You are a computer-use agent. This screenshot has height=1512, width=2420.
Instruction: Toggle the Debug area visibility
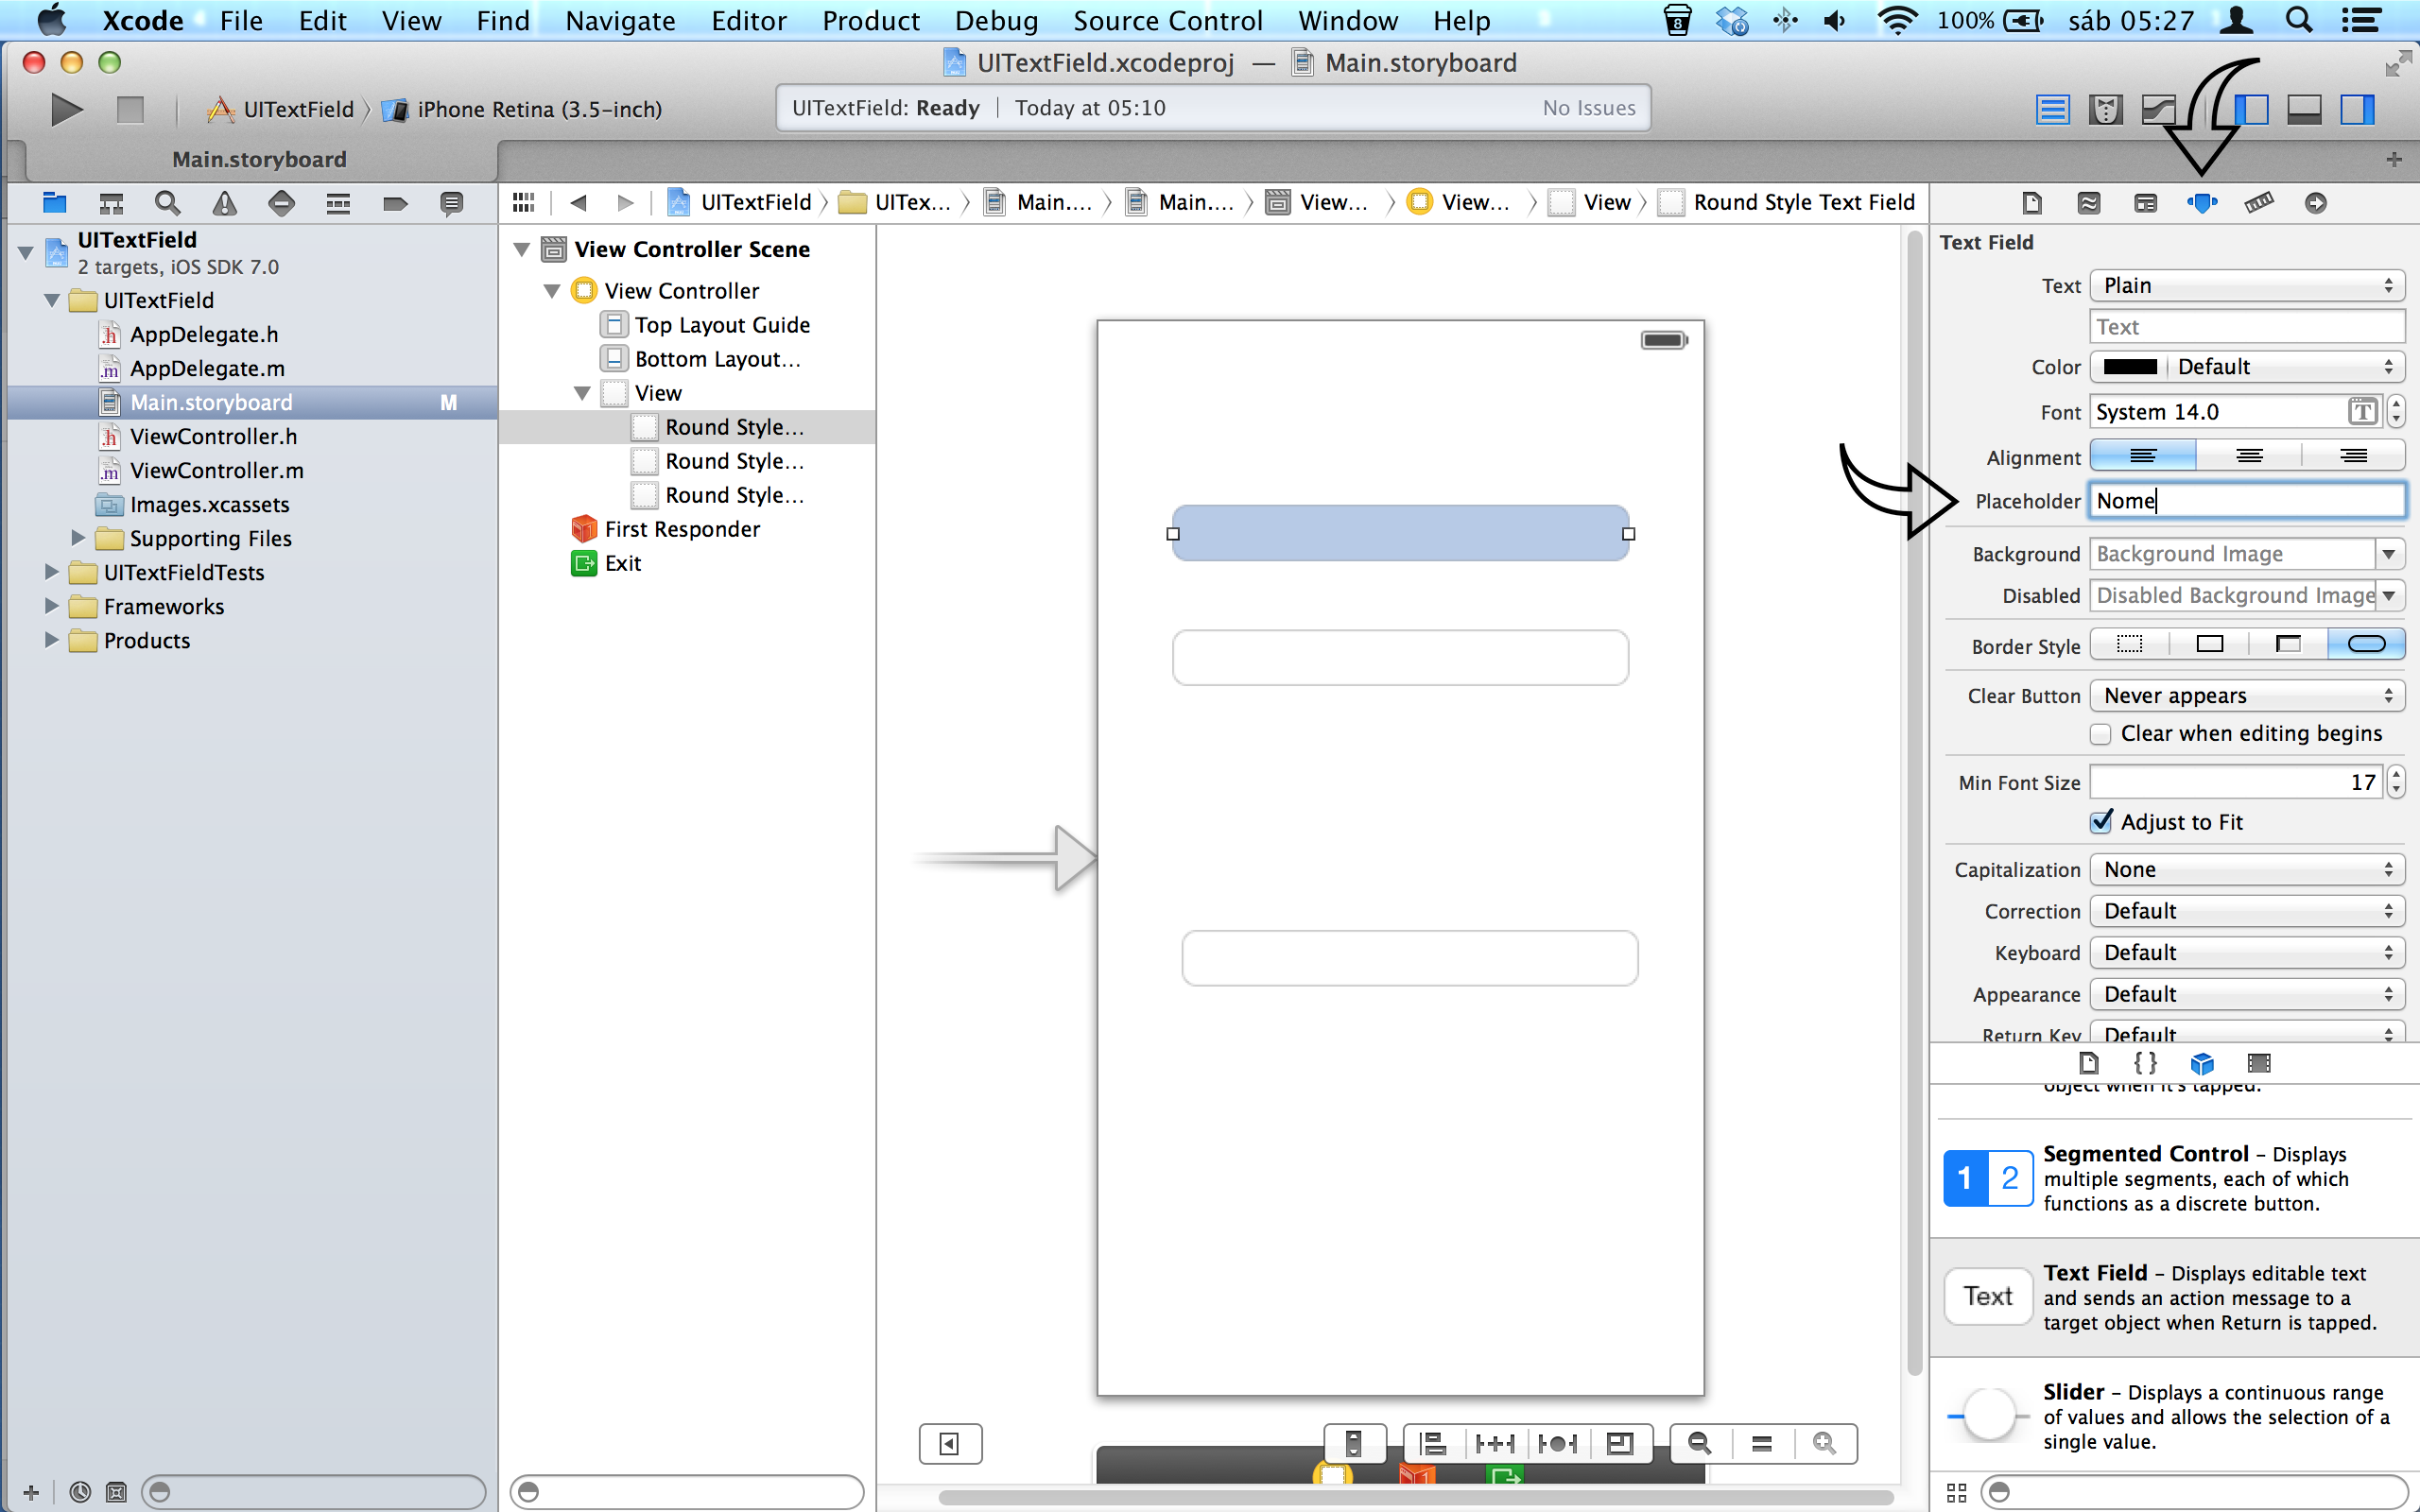pyautogui.click(x=2304, y=109)
